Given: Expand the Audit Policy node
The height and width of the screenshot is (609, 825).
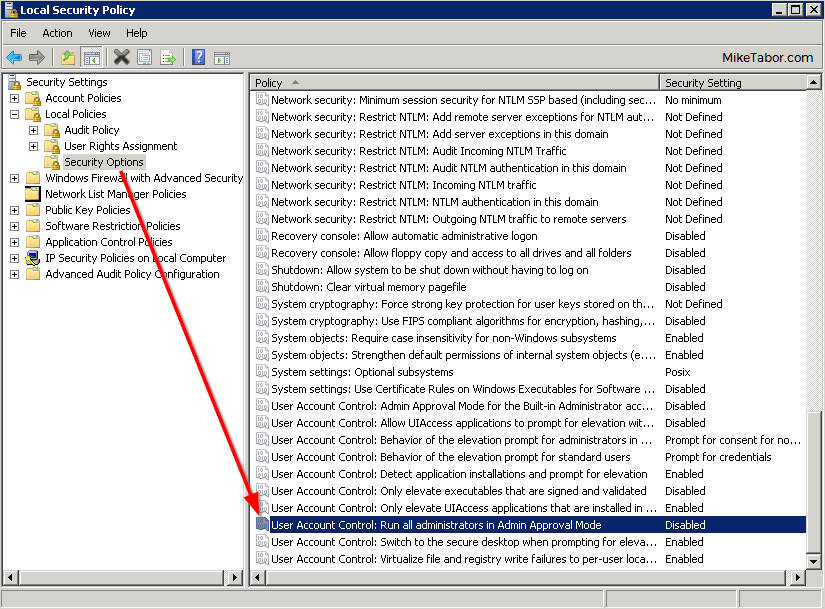Looking at the screenshot, I should pyautogui.click(x=33, y=130).
